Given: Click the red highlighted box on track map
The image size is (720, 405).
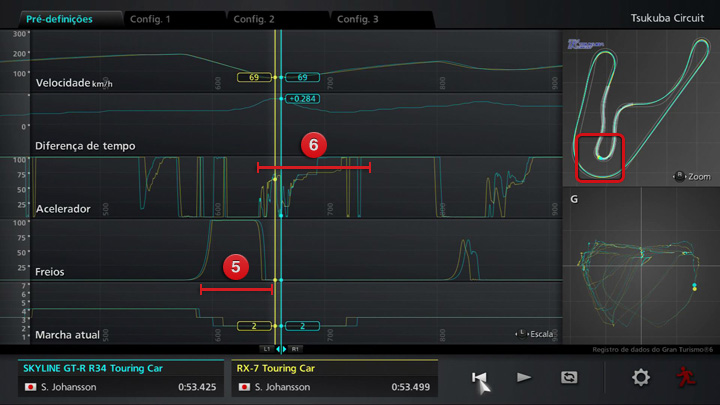Looking at the screenshot, I should tap(599, 157).
